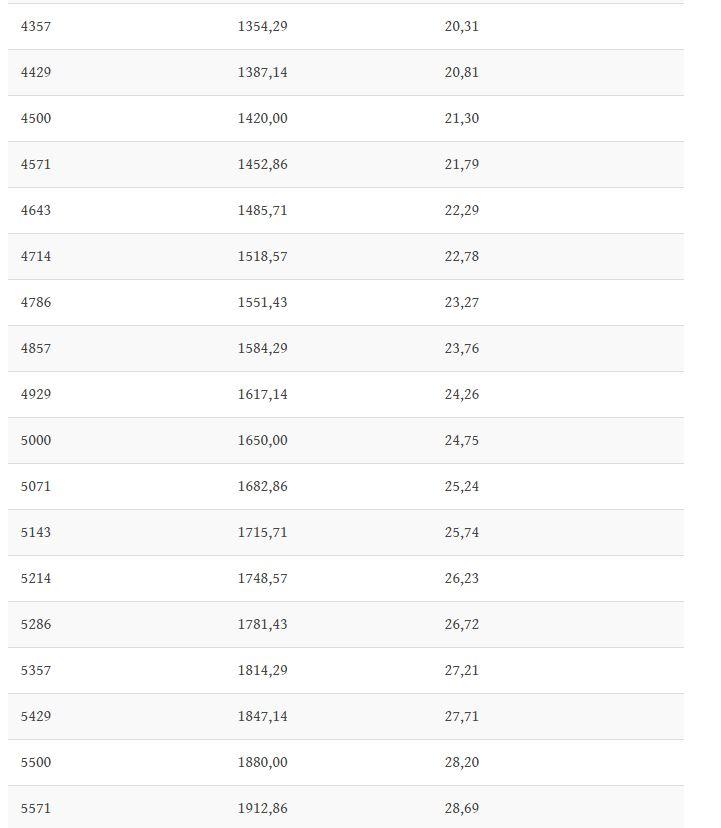This screenshot has height=828, width=721.
Task: Click the 24,26 entry
Action: tap(461, 395)
